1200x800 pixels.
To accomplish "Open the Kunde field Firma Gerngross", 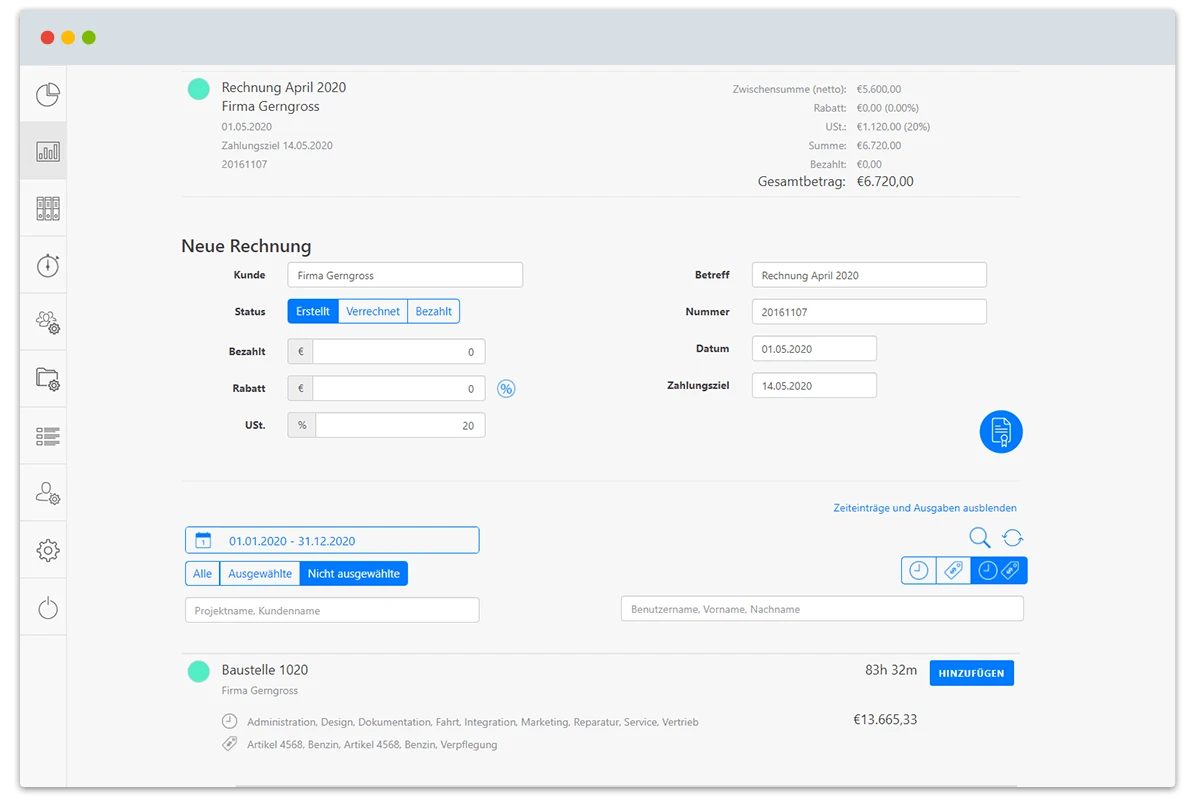I will tap(404, 275).
